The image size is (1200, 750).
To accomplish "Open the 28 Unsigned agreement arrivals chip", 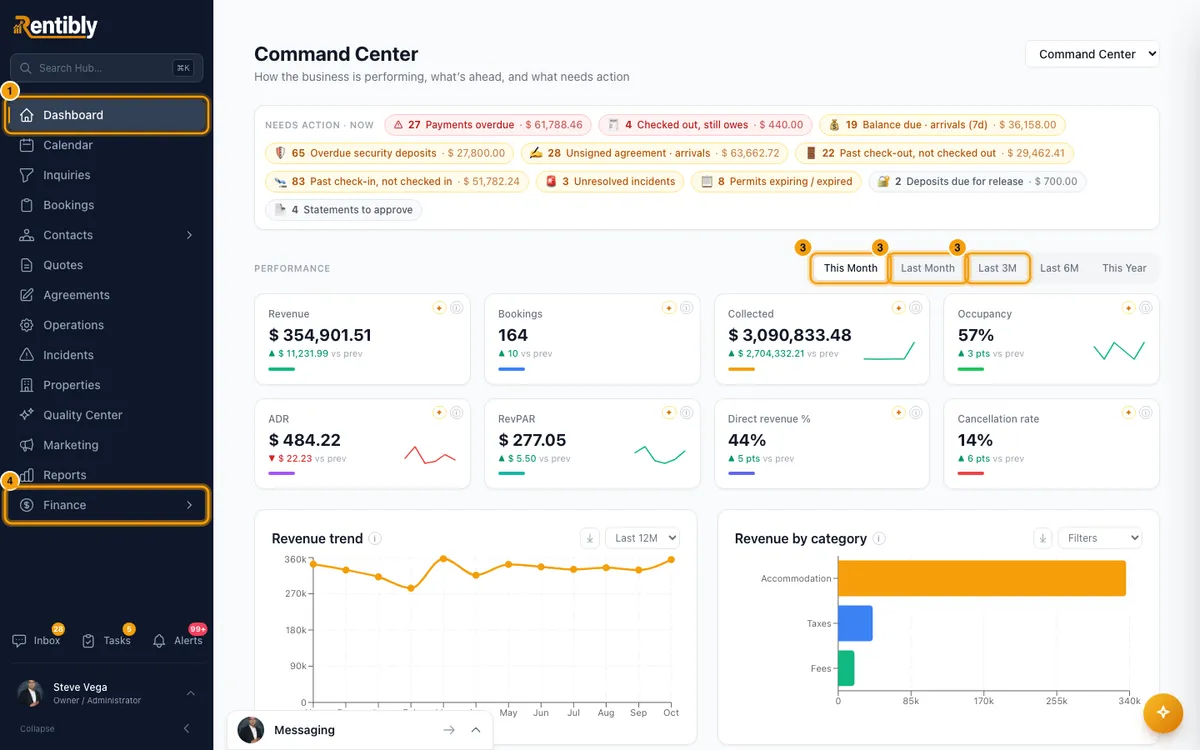I will click(654, 153).
